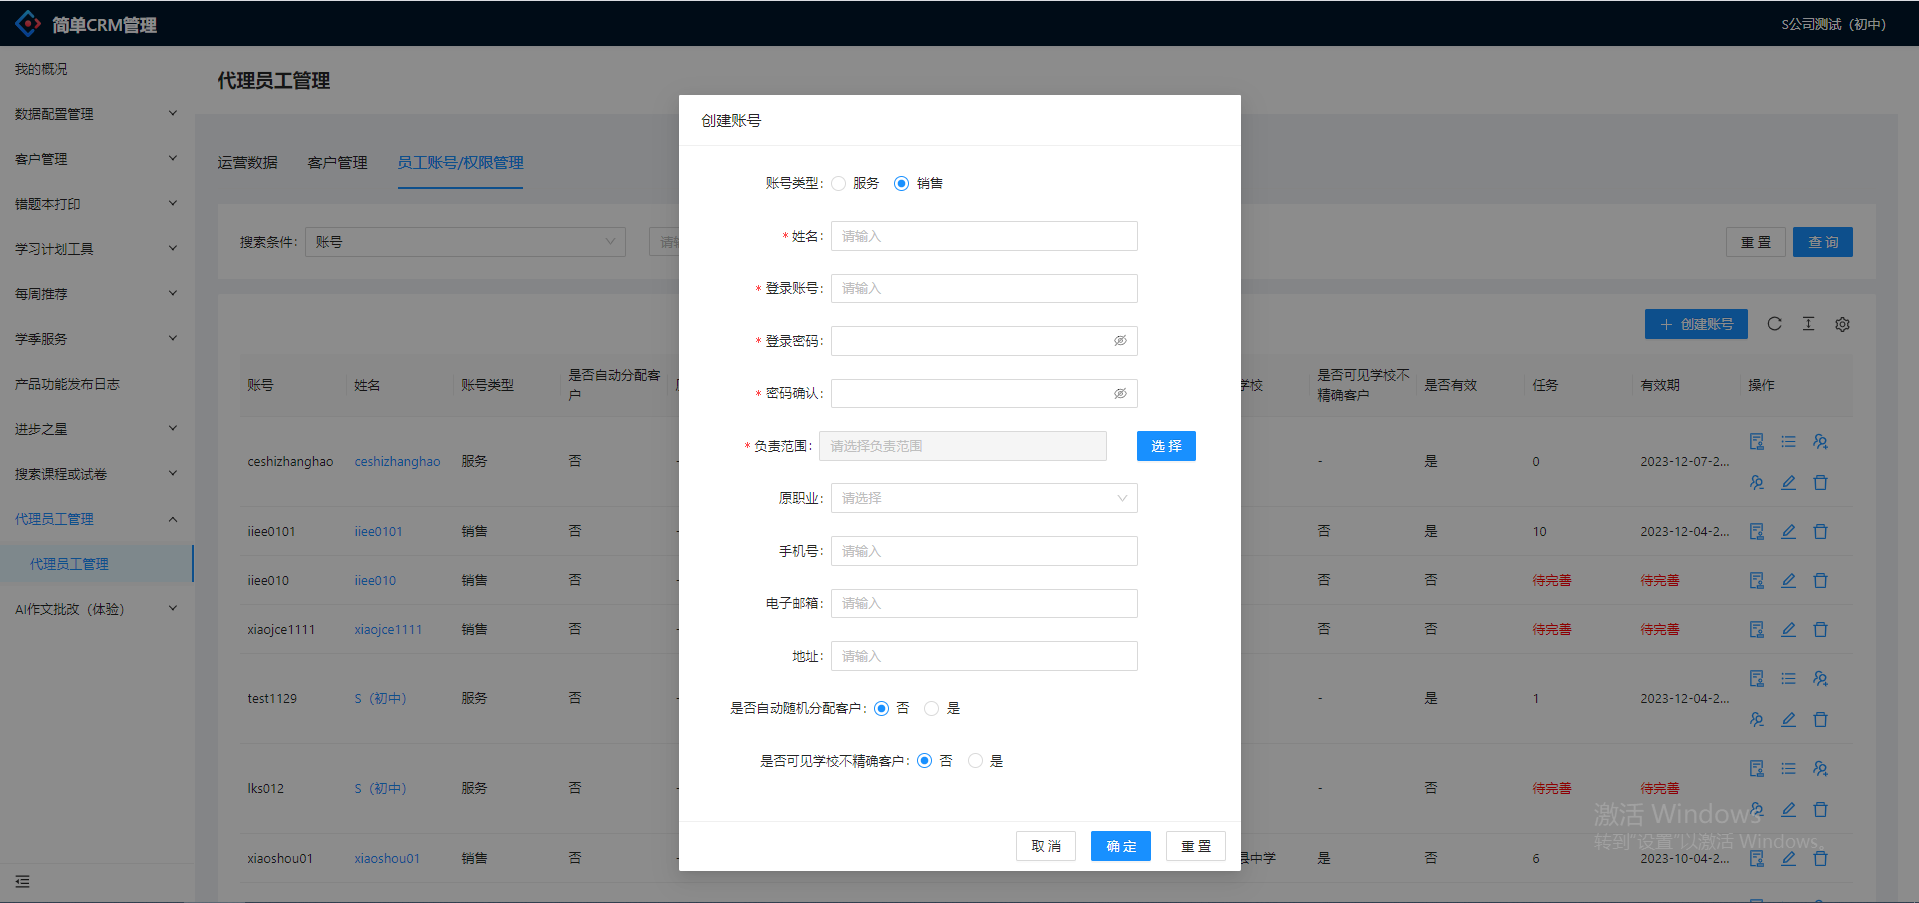
Task: Open 产品功能发布日志 in sidebar
Action: [67, 384]
